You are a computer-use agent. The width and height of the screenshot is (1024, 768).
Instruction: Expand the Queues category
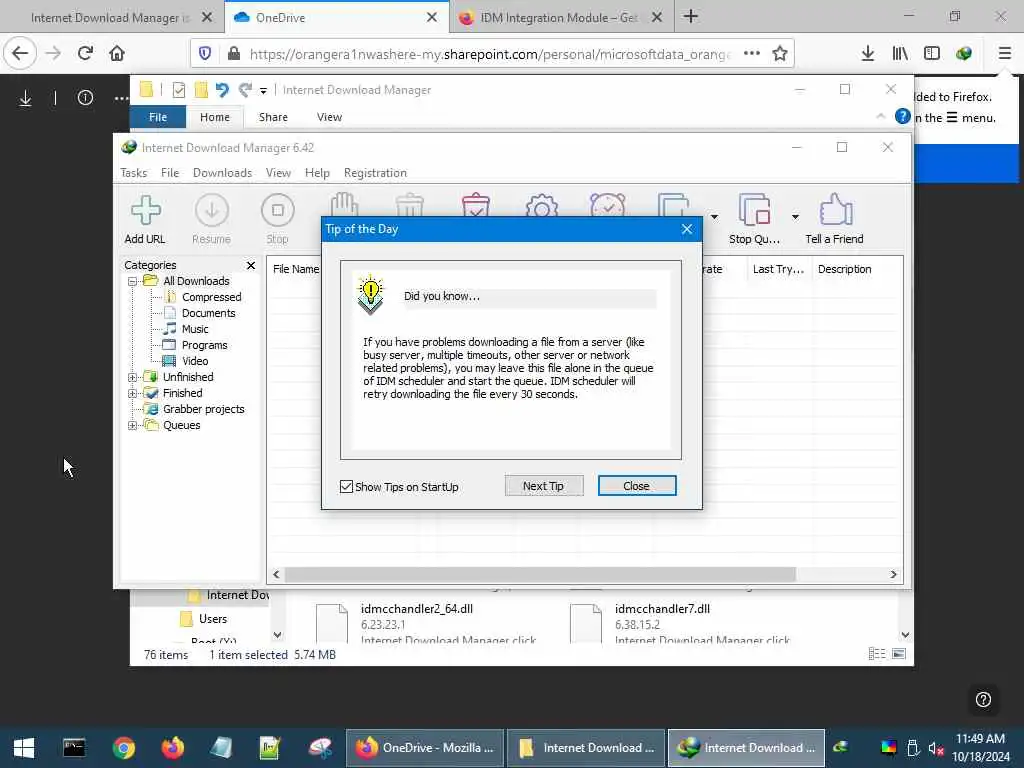(133, 425)
